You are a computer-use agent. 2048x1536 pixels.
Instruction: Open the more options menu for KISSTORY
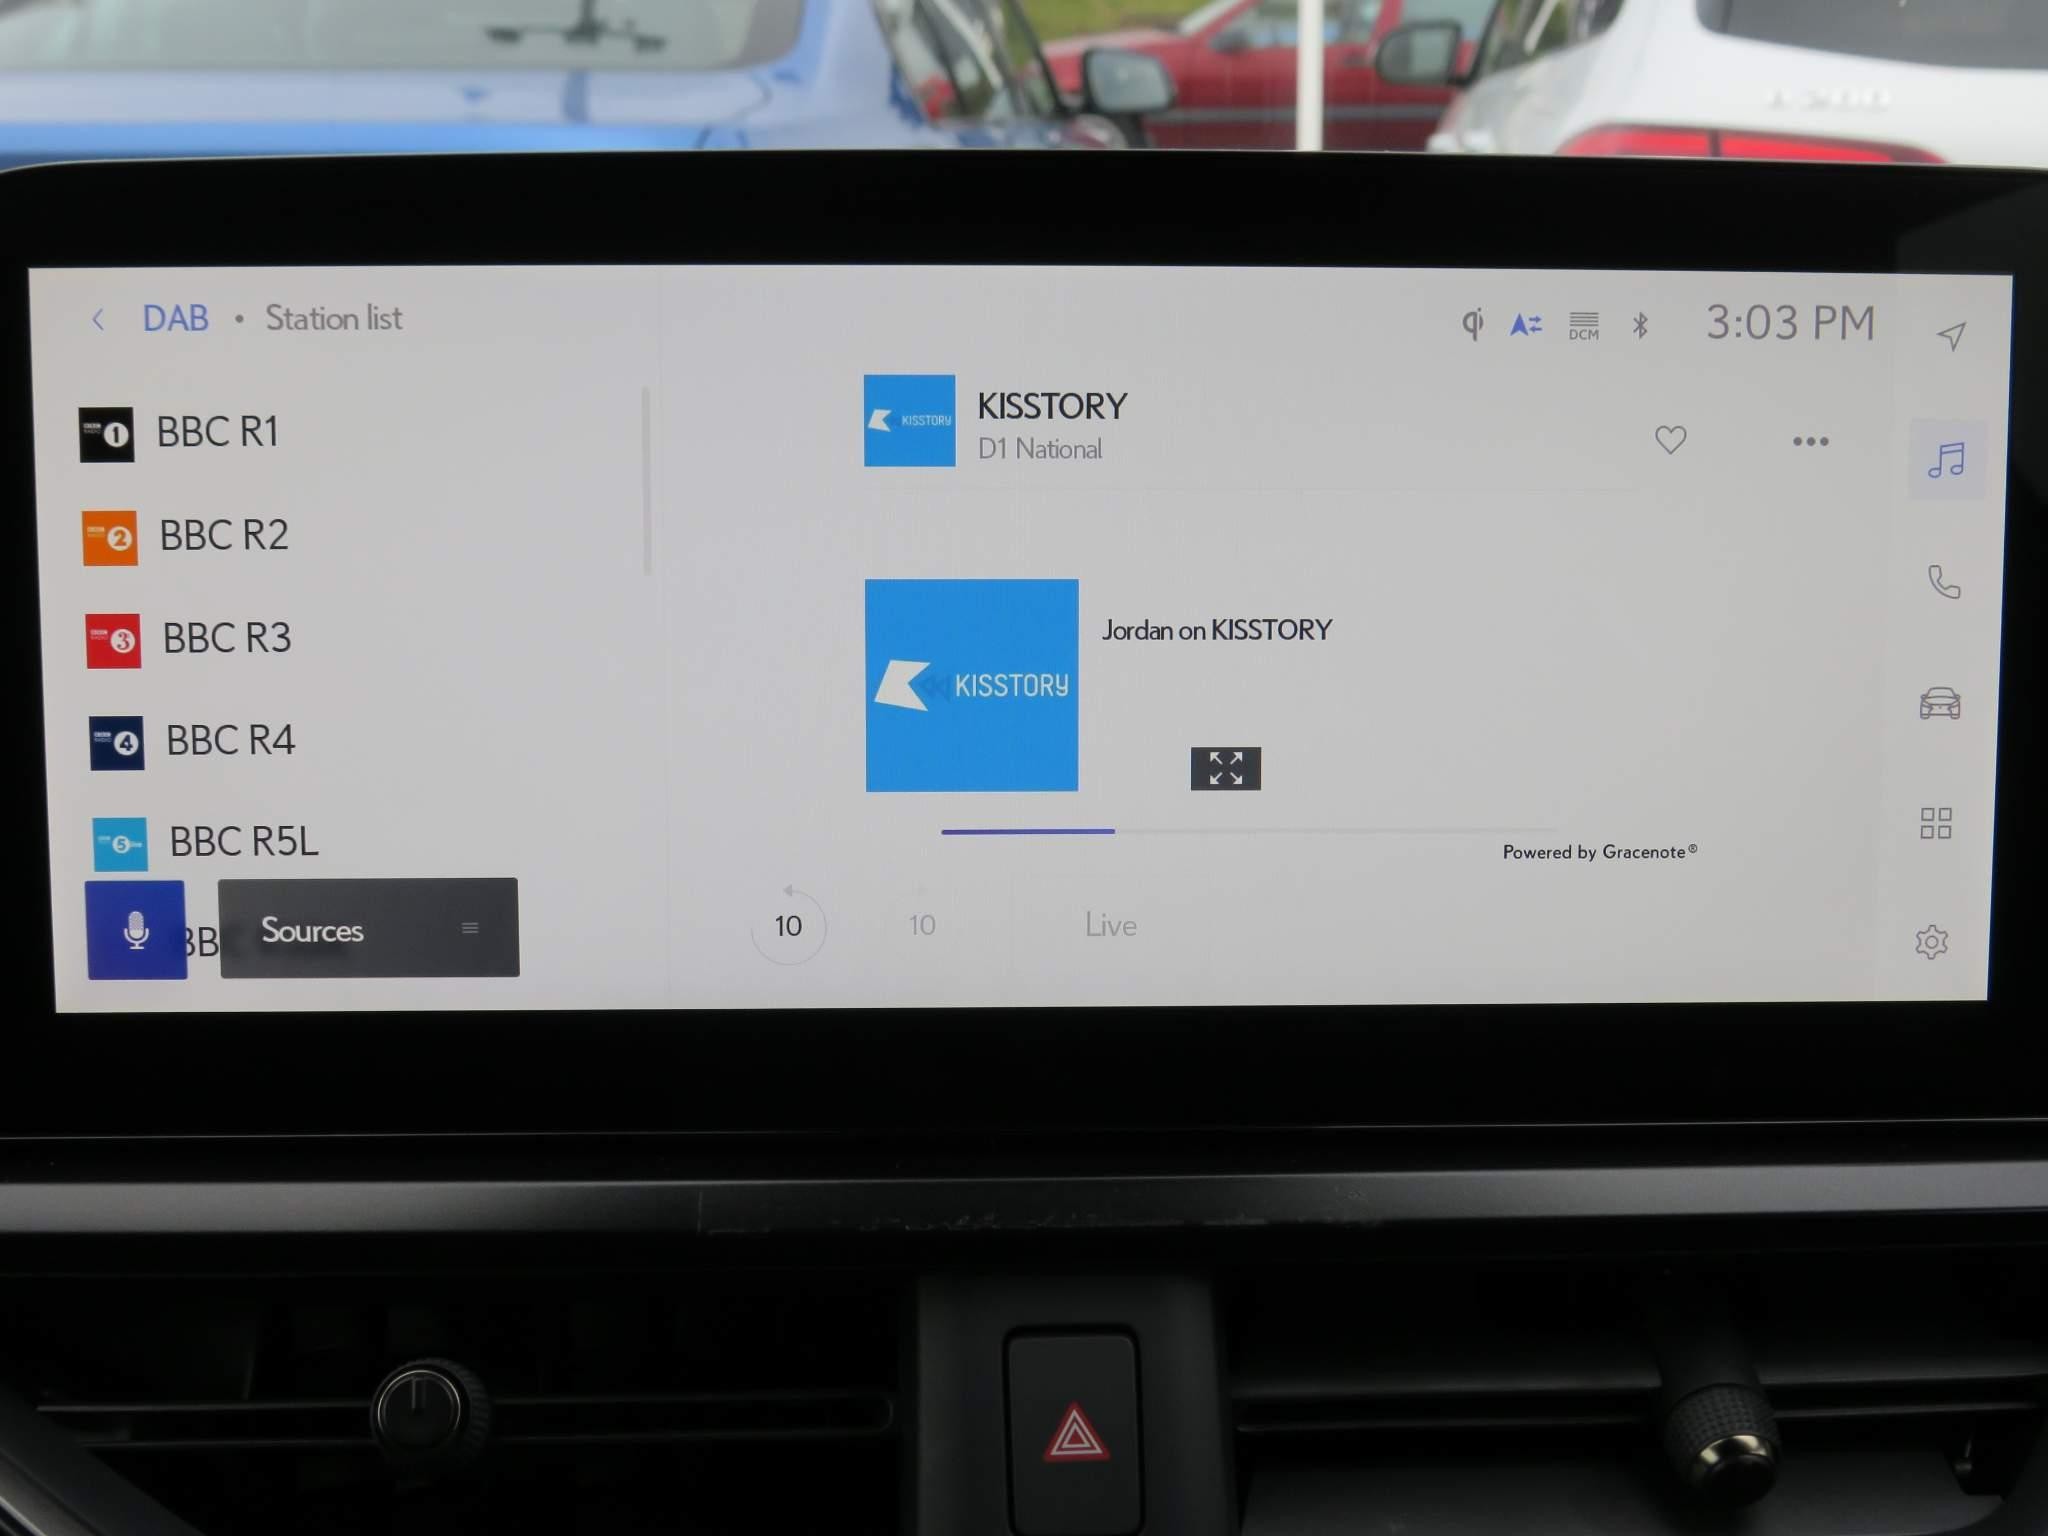(1811, 437)
